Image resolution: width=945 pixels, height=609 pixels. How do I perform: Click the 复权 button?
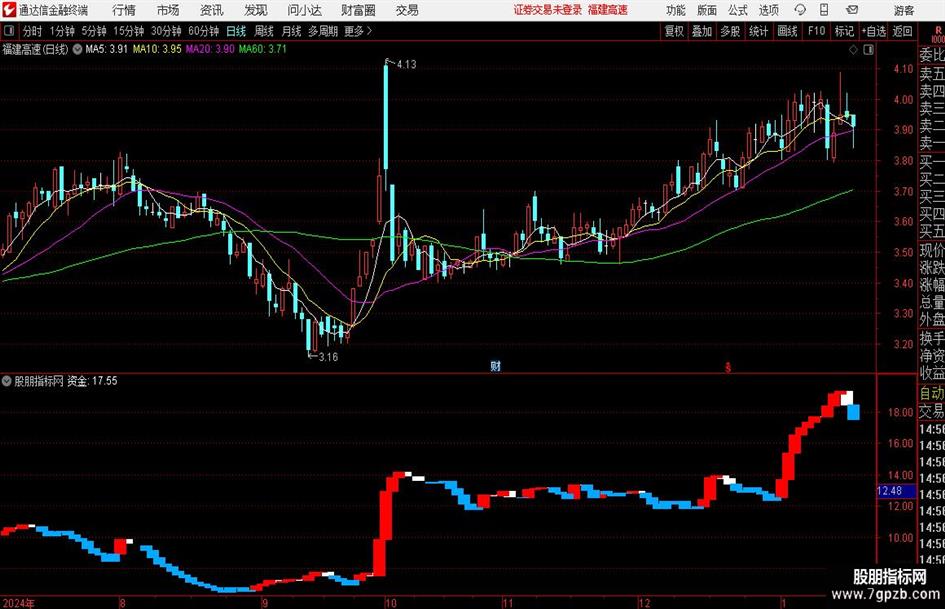pos(674,31)
